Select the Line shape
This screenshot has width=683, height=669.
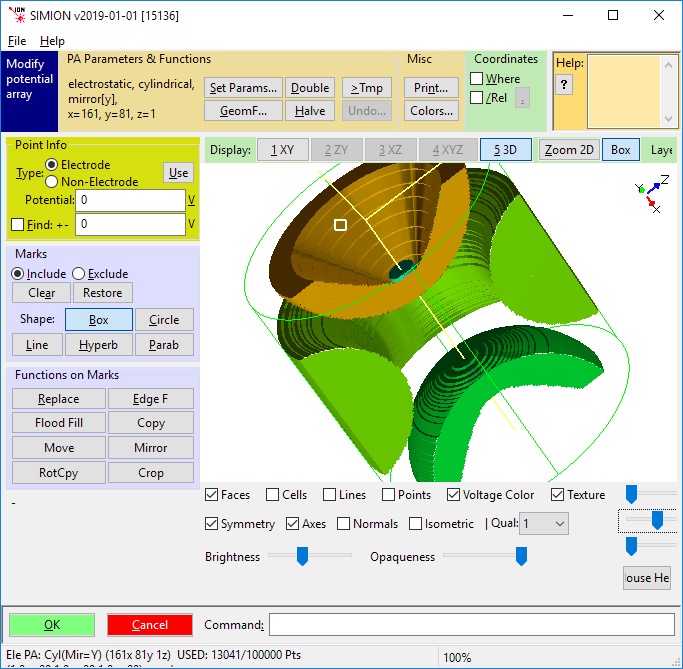coord(37,345)
